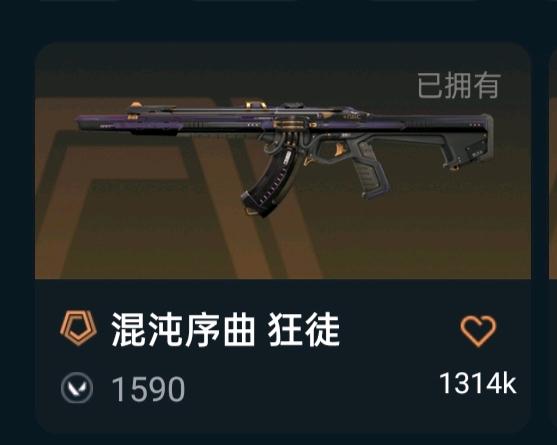The image size is (557, 445).
Task: Click the Valorant Points currency icon
Action: point(77,389)
